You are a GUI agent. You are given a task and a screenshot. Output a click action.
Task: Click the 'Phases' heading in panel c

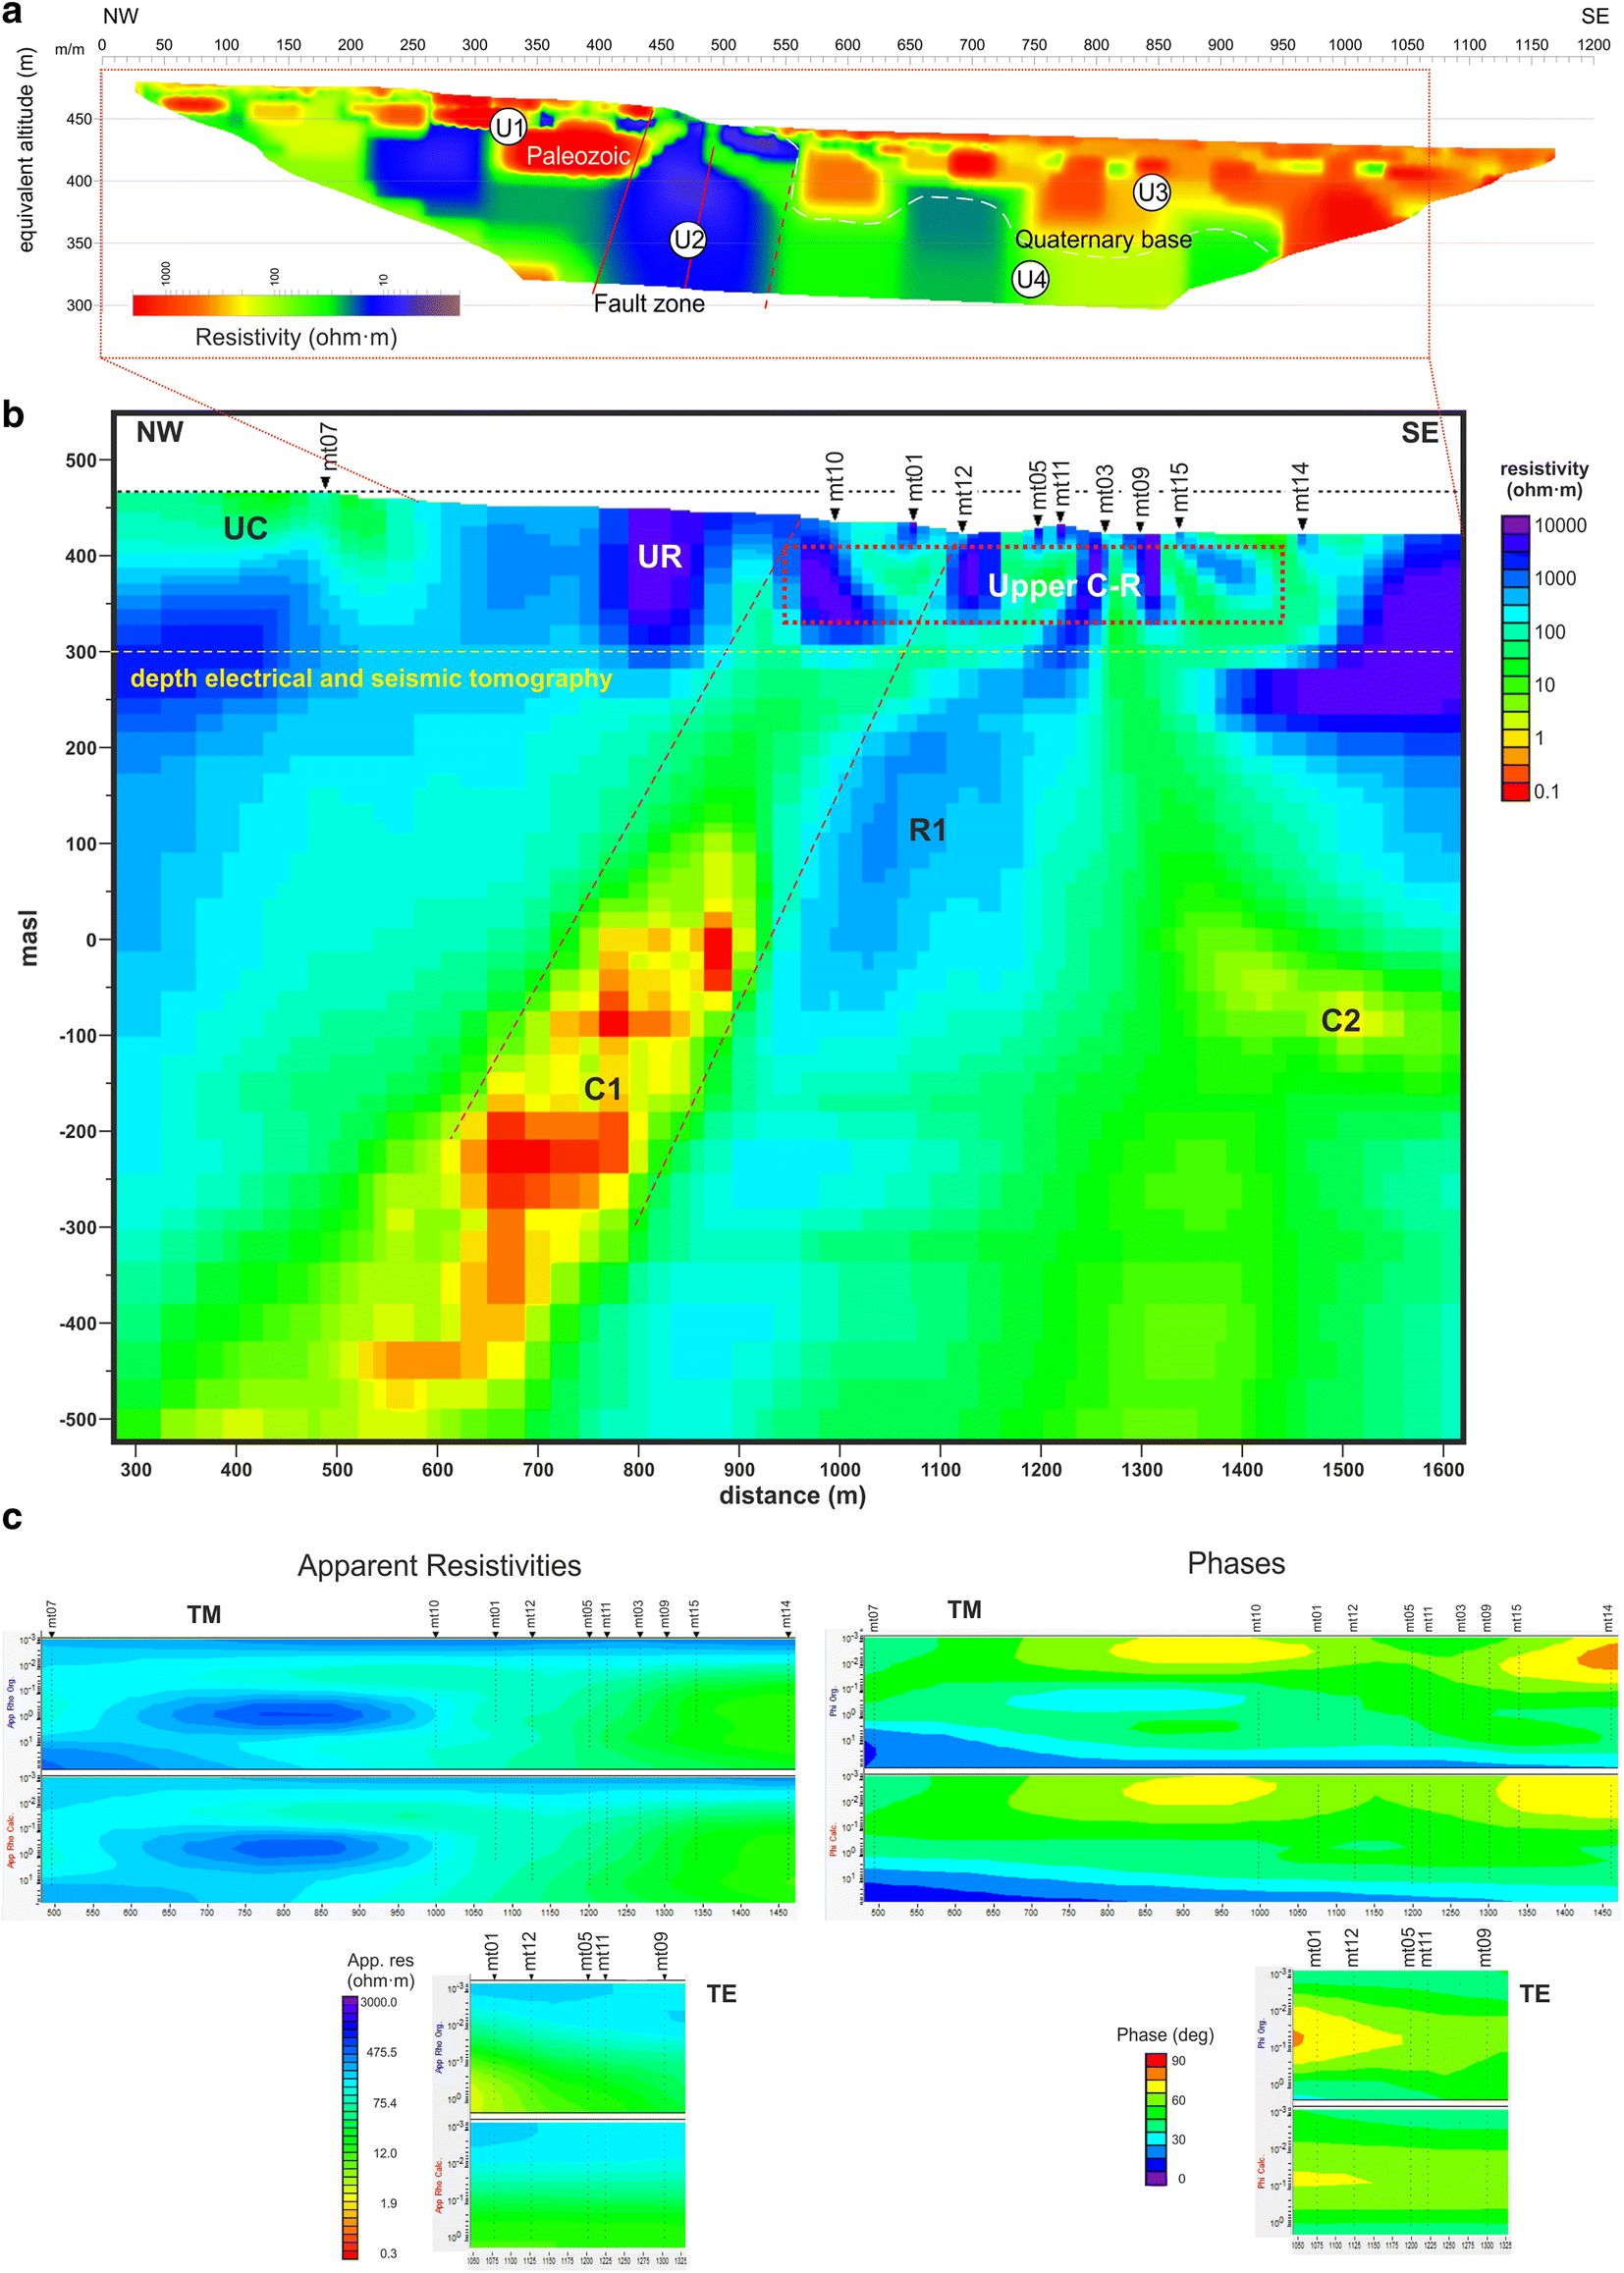1236,1564
